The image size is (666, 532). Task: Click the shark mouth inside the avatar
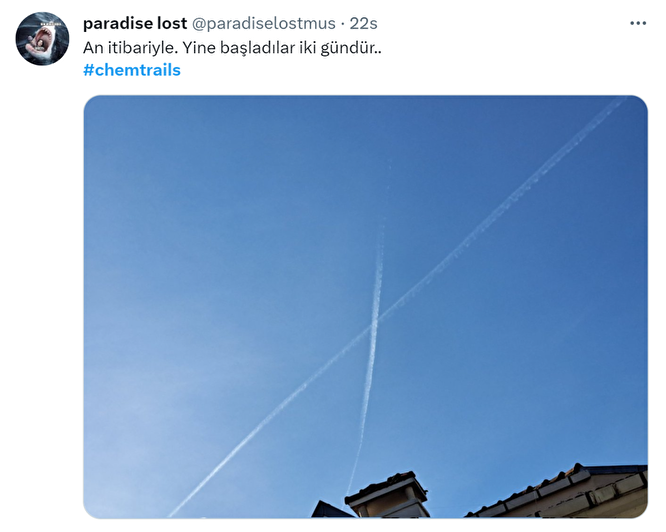[x=43, y=39]
